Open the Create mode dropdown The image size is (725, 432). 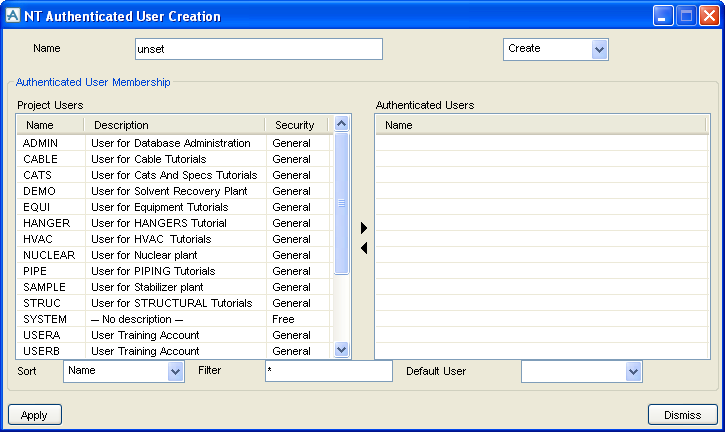point(599,49)
